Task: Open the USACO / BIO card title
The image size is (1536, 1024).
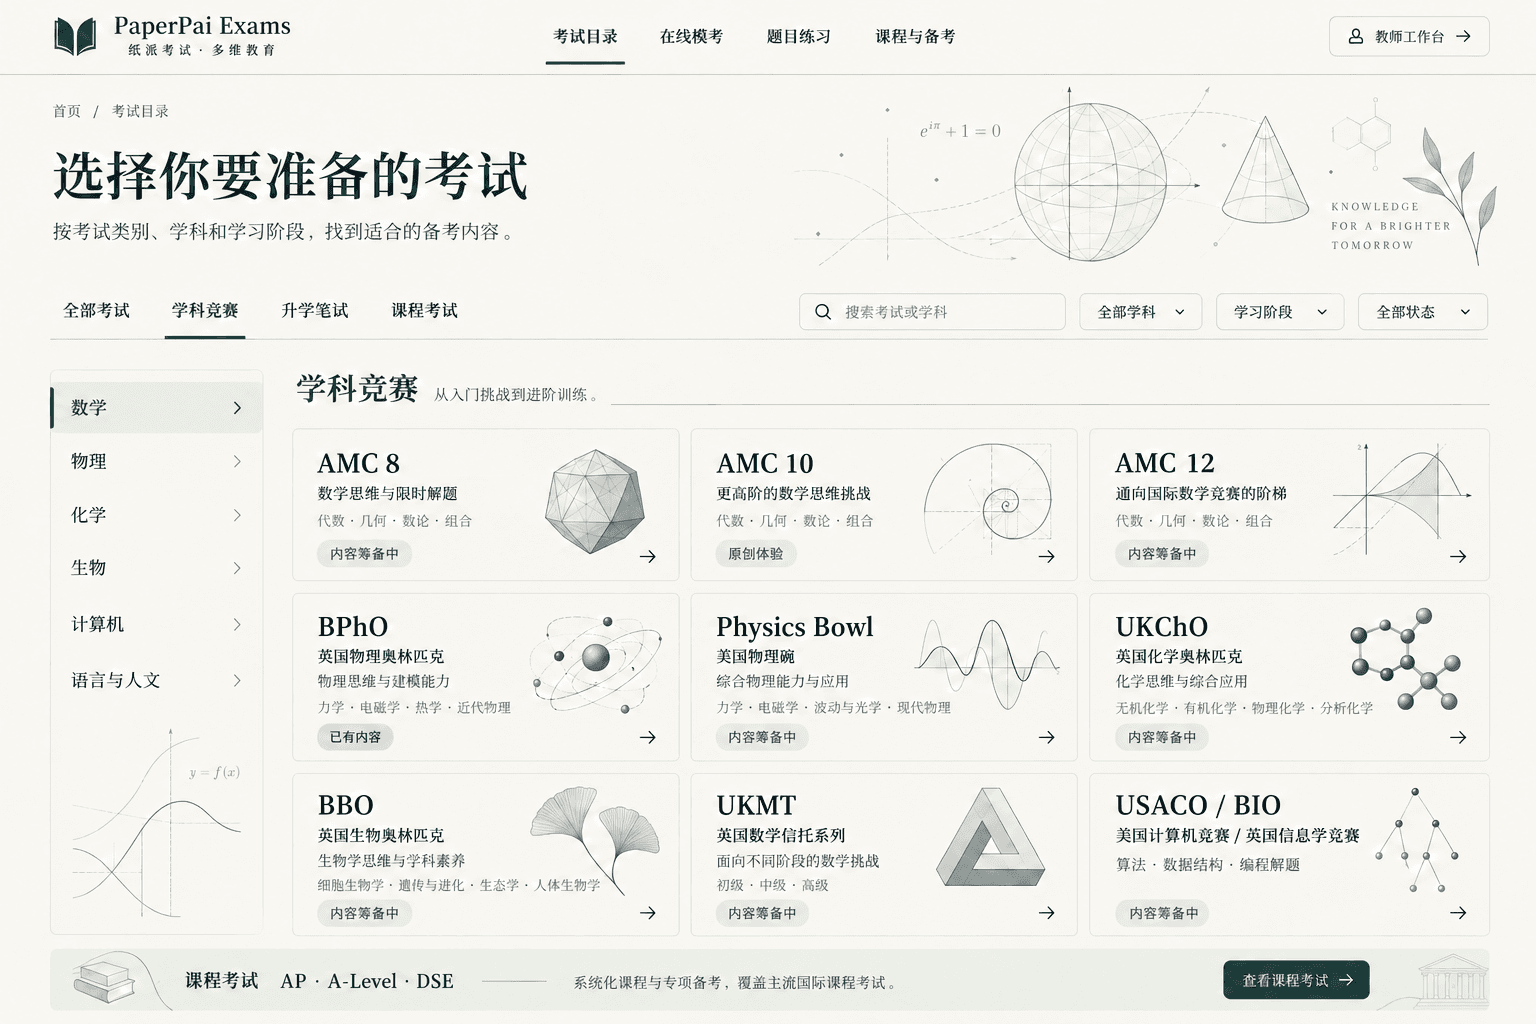Action: [1198, 805]
